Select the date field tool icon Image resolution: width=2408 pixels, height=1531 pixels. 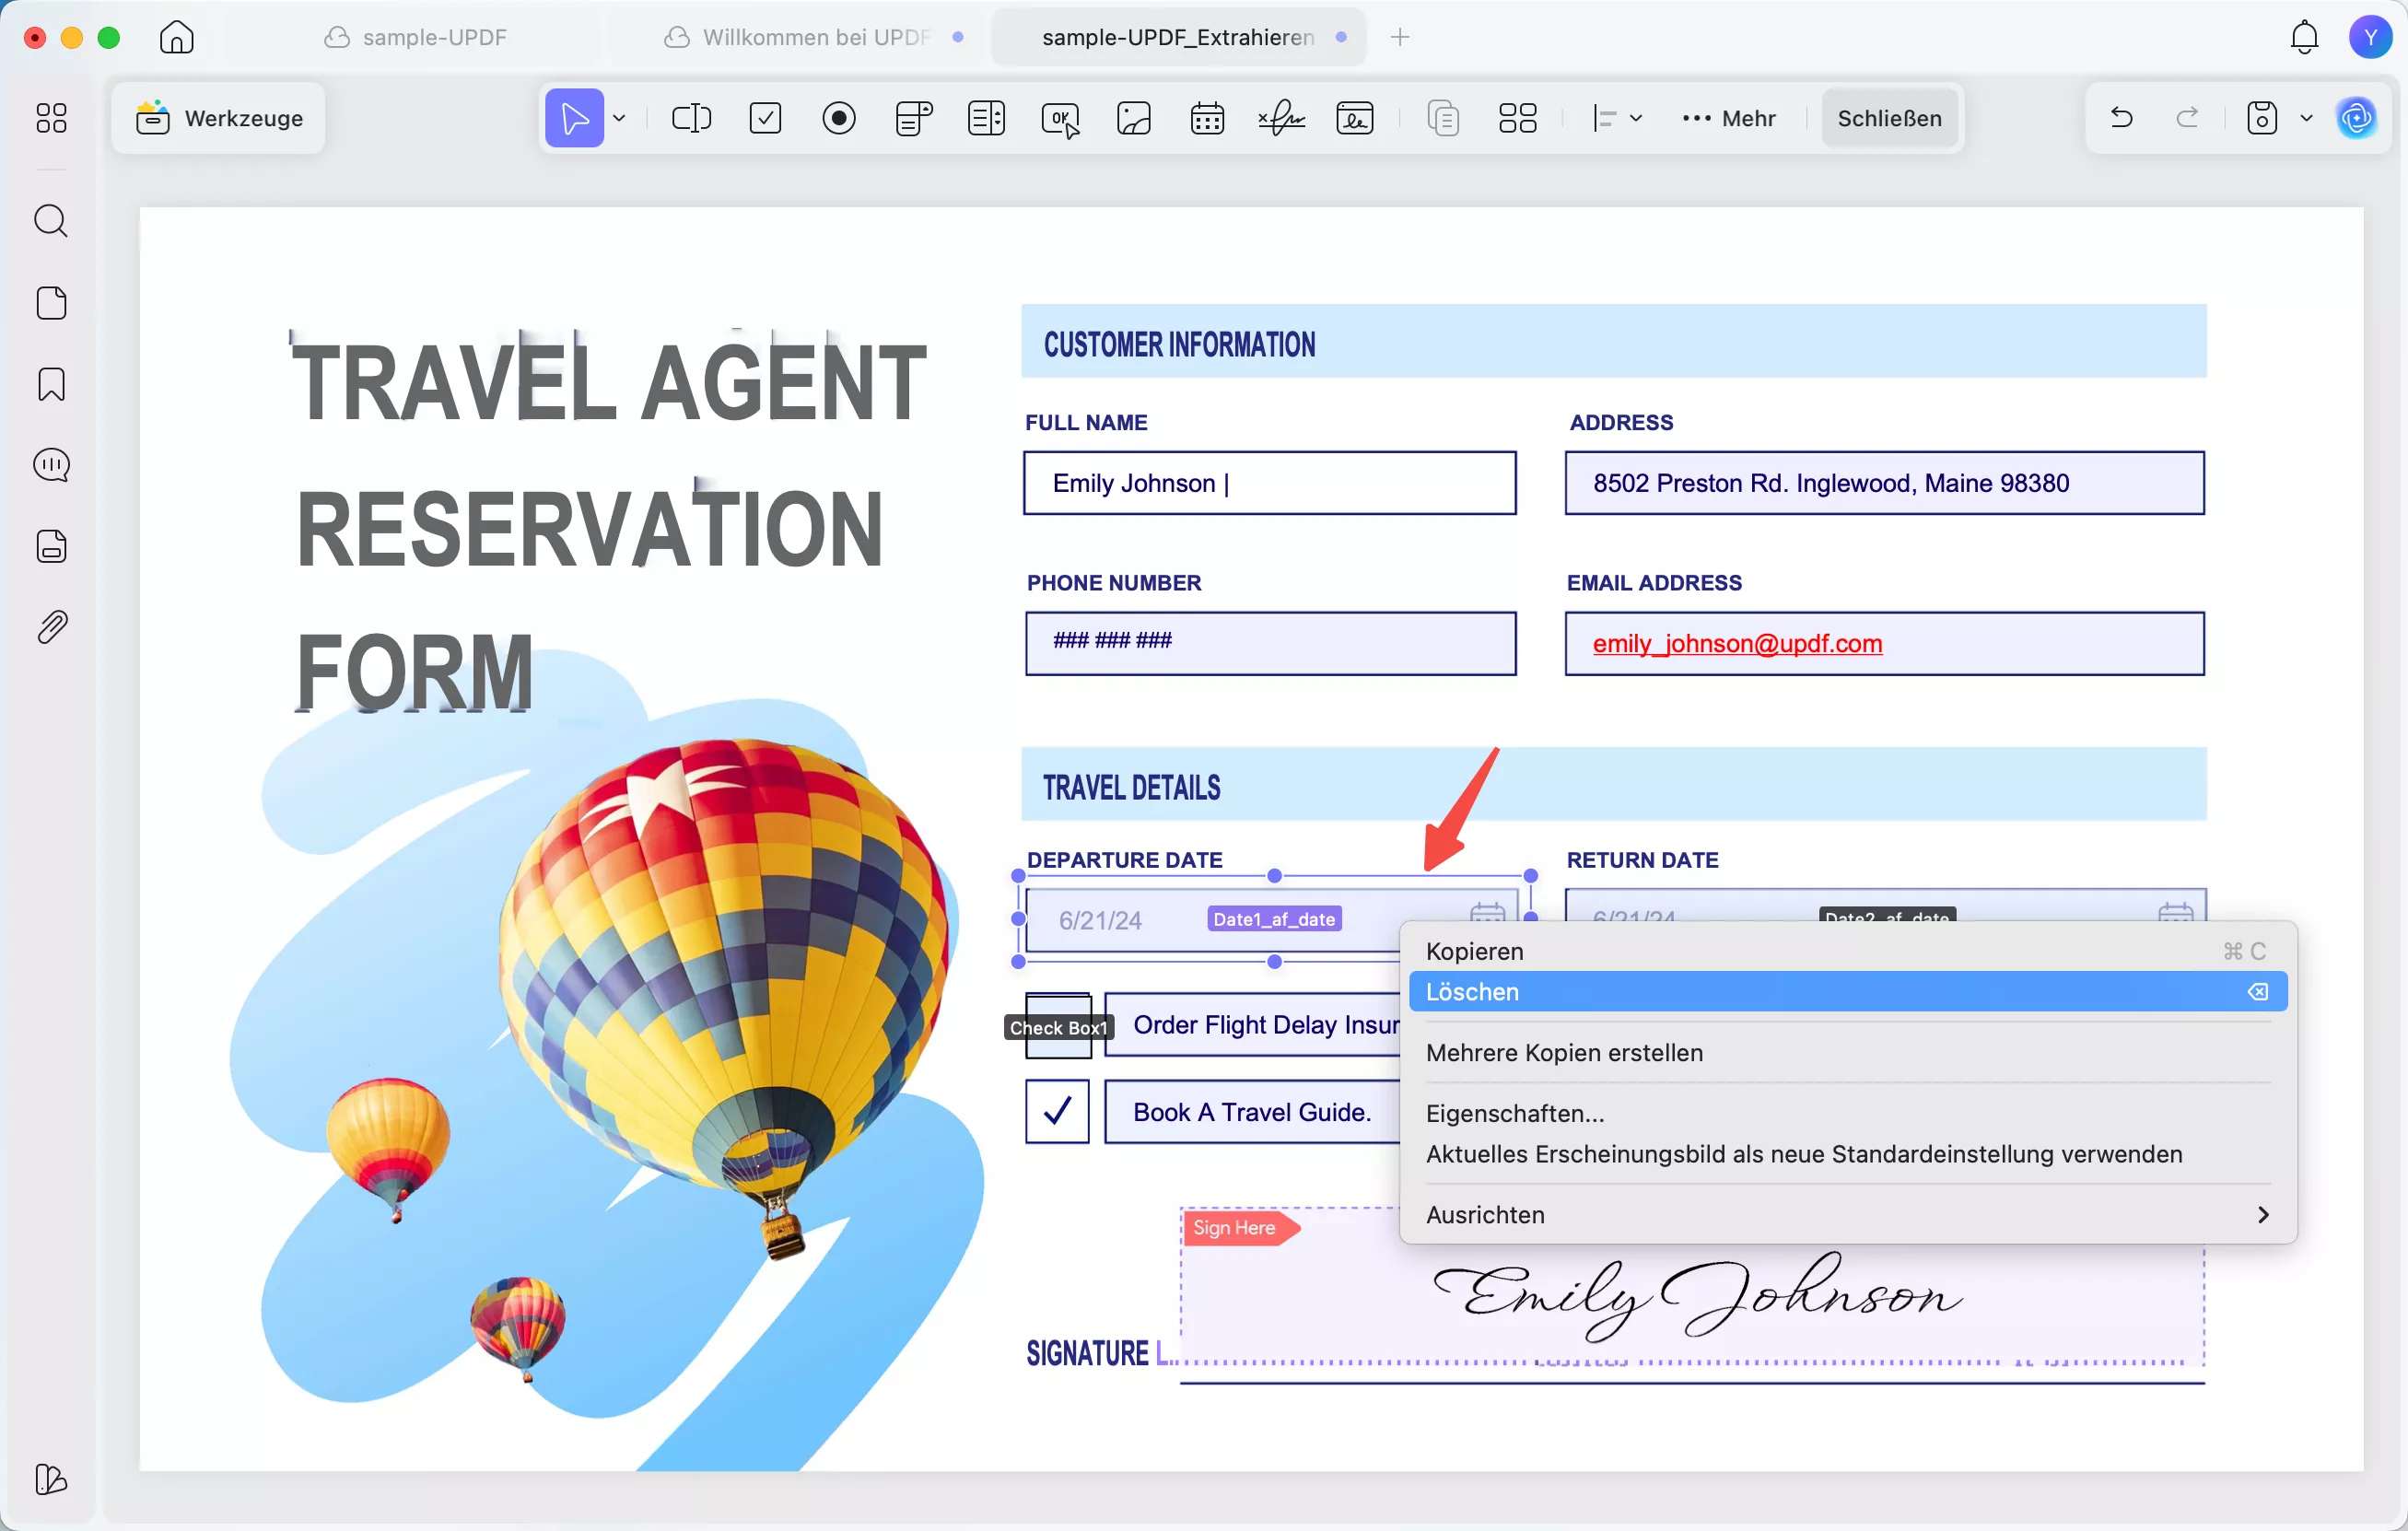pos(1207,118)
